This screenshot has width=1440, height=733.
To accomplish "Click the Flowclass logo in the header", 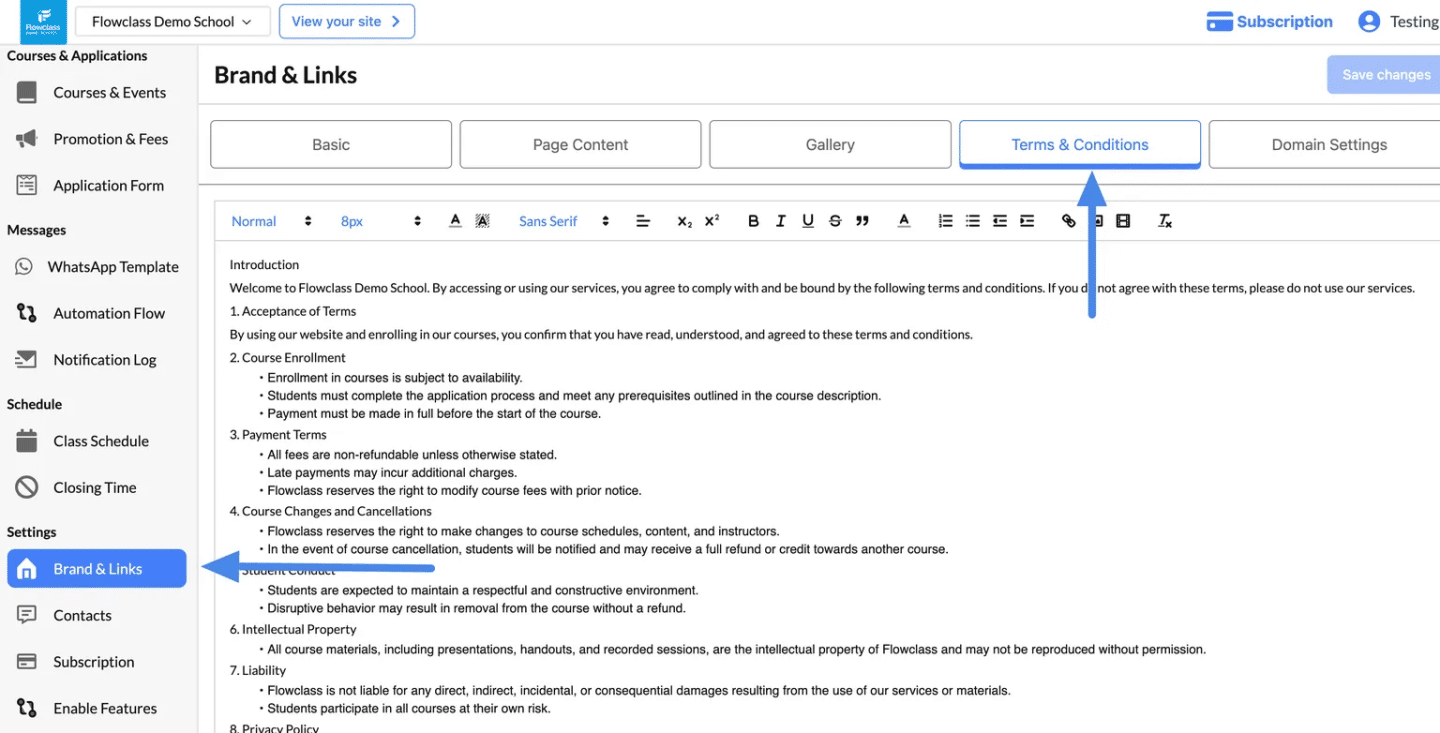I will (43, 21).
